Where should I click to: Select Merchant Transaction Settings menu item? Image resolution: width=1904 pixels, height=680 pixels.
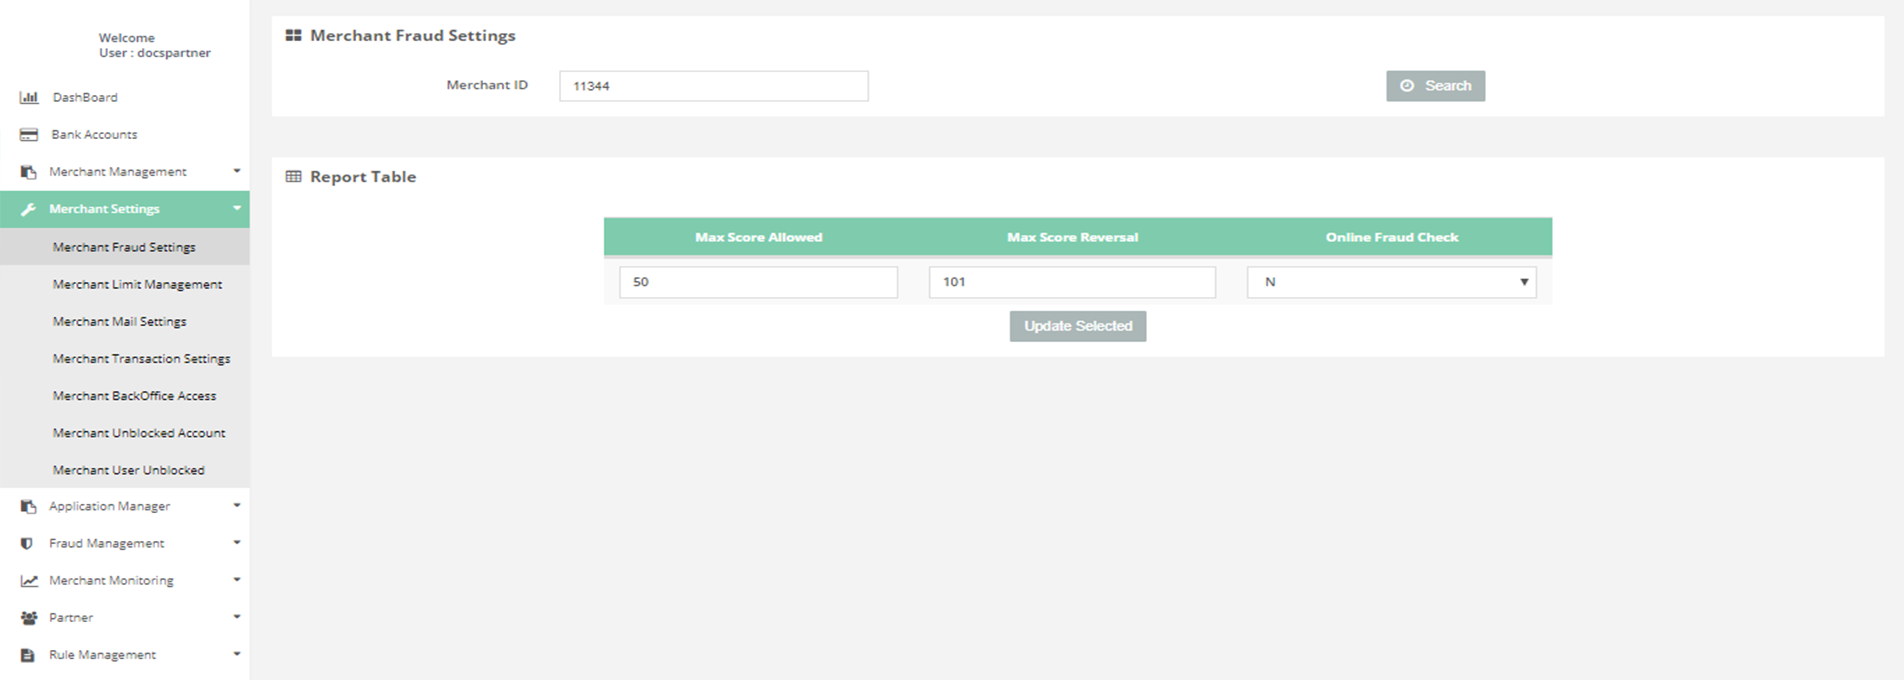point(141,358)
